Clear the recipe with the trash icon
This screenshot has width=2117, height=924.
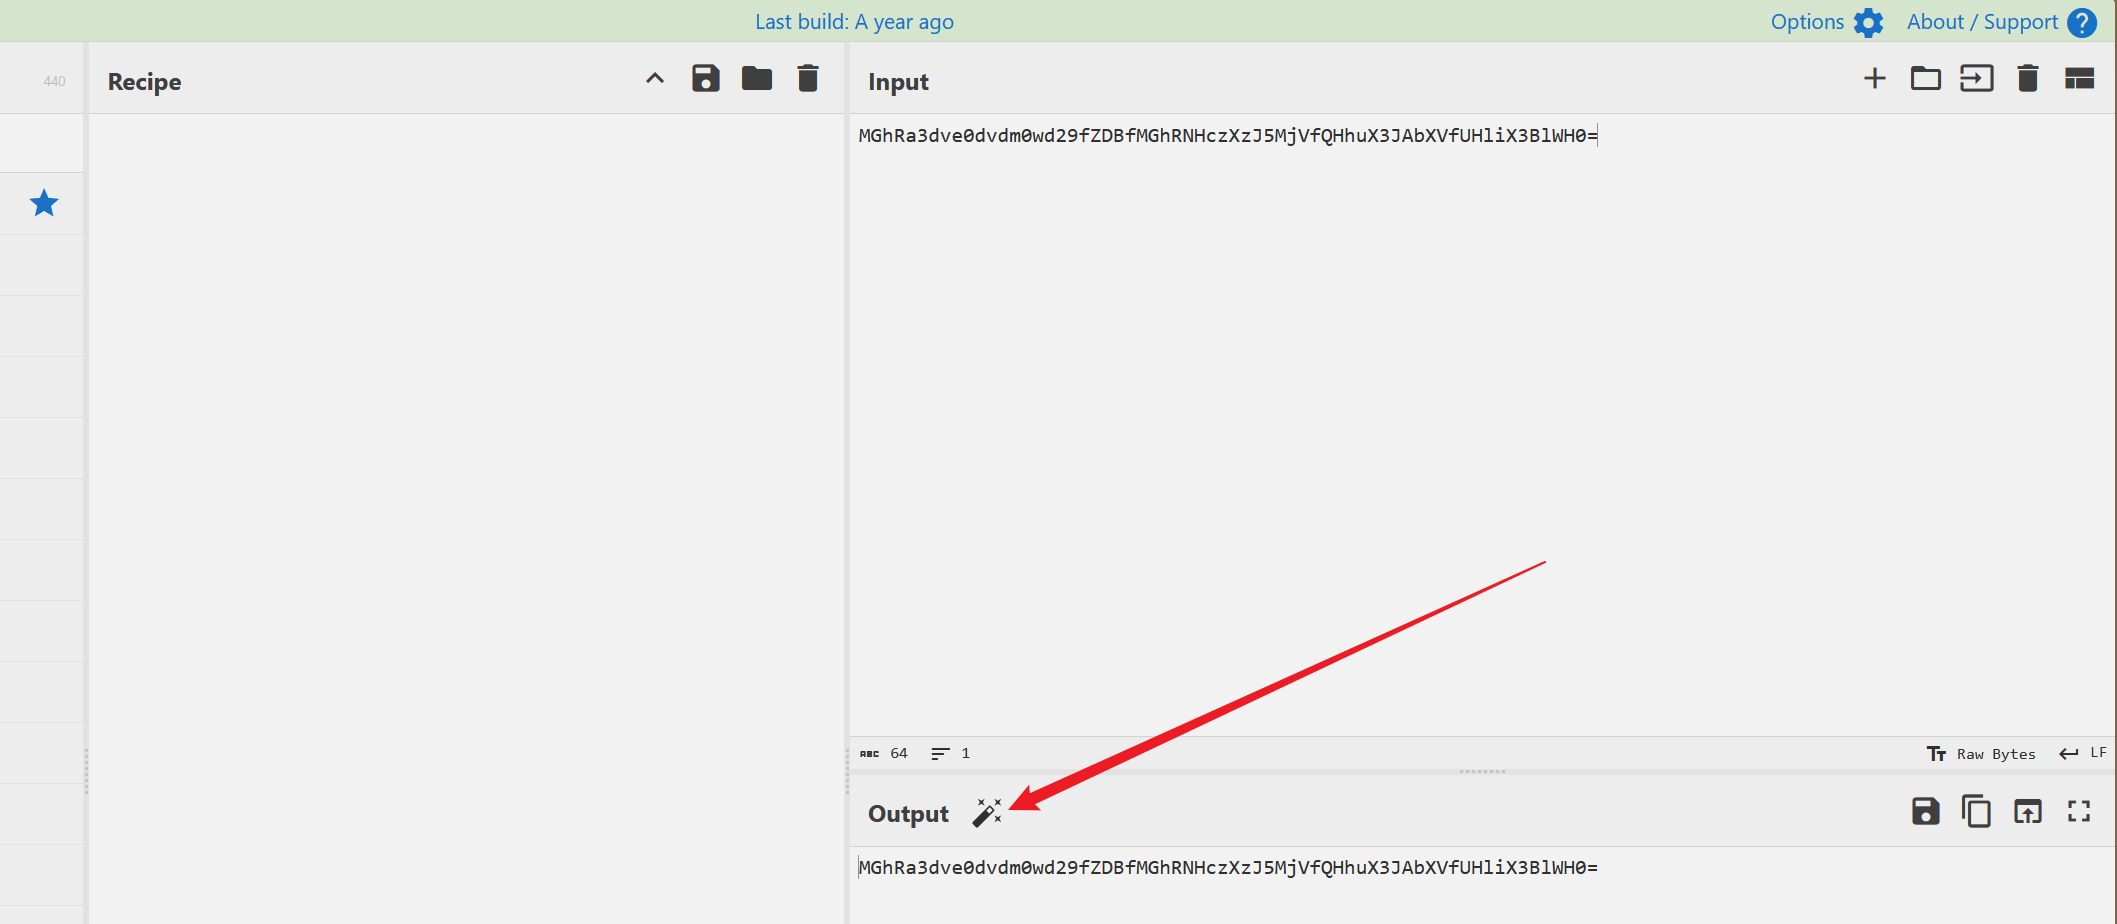tap(808, 79)
